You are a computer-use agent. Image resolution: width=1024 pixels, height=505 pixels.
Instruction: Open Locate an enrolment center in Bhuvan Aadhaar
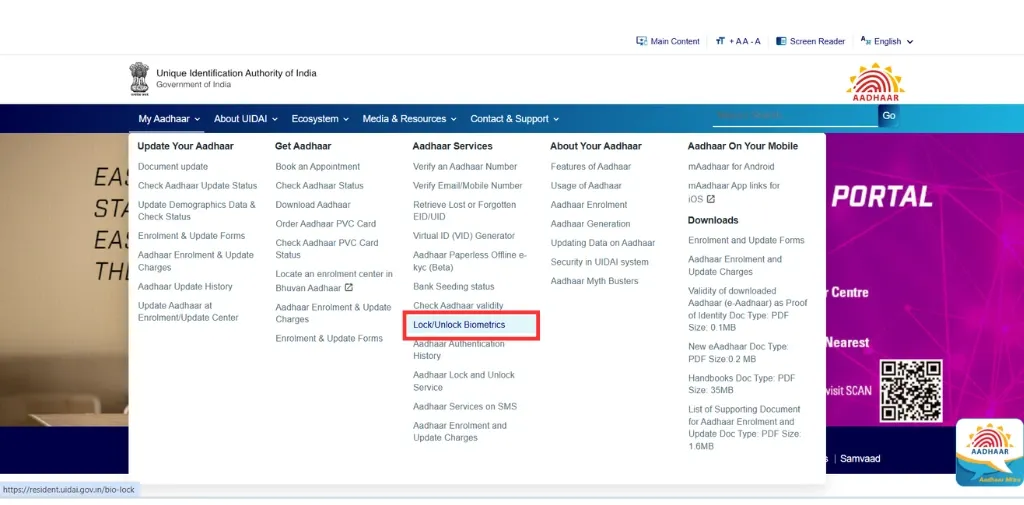[x=334, y=280]
